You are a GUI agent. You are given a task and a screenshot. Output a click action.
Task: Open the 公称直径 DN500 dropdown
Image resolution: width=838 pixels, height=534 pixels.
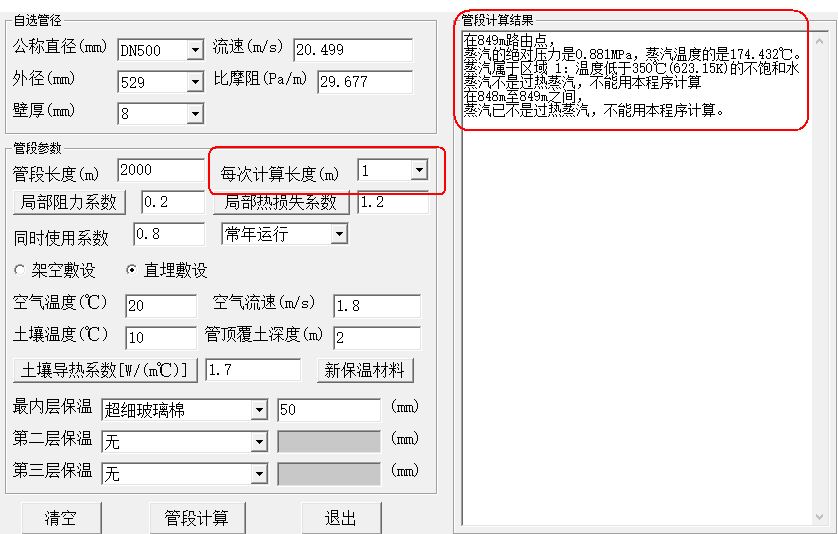click(x=194, y=50)
